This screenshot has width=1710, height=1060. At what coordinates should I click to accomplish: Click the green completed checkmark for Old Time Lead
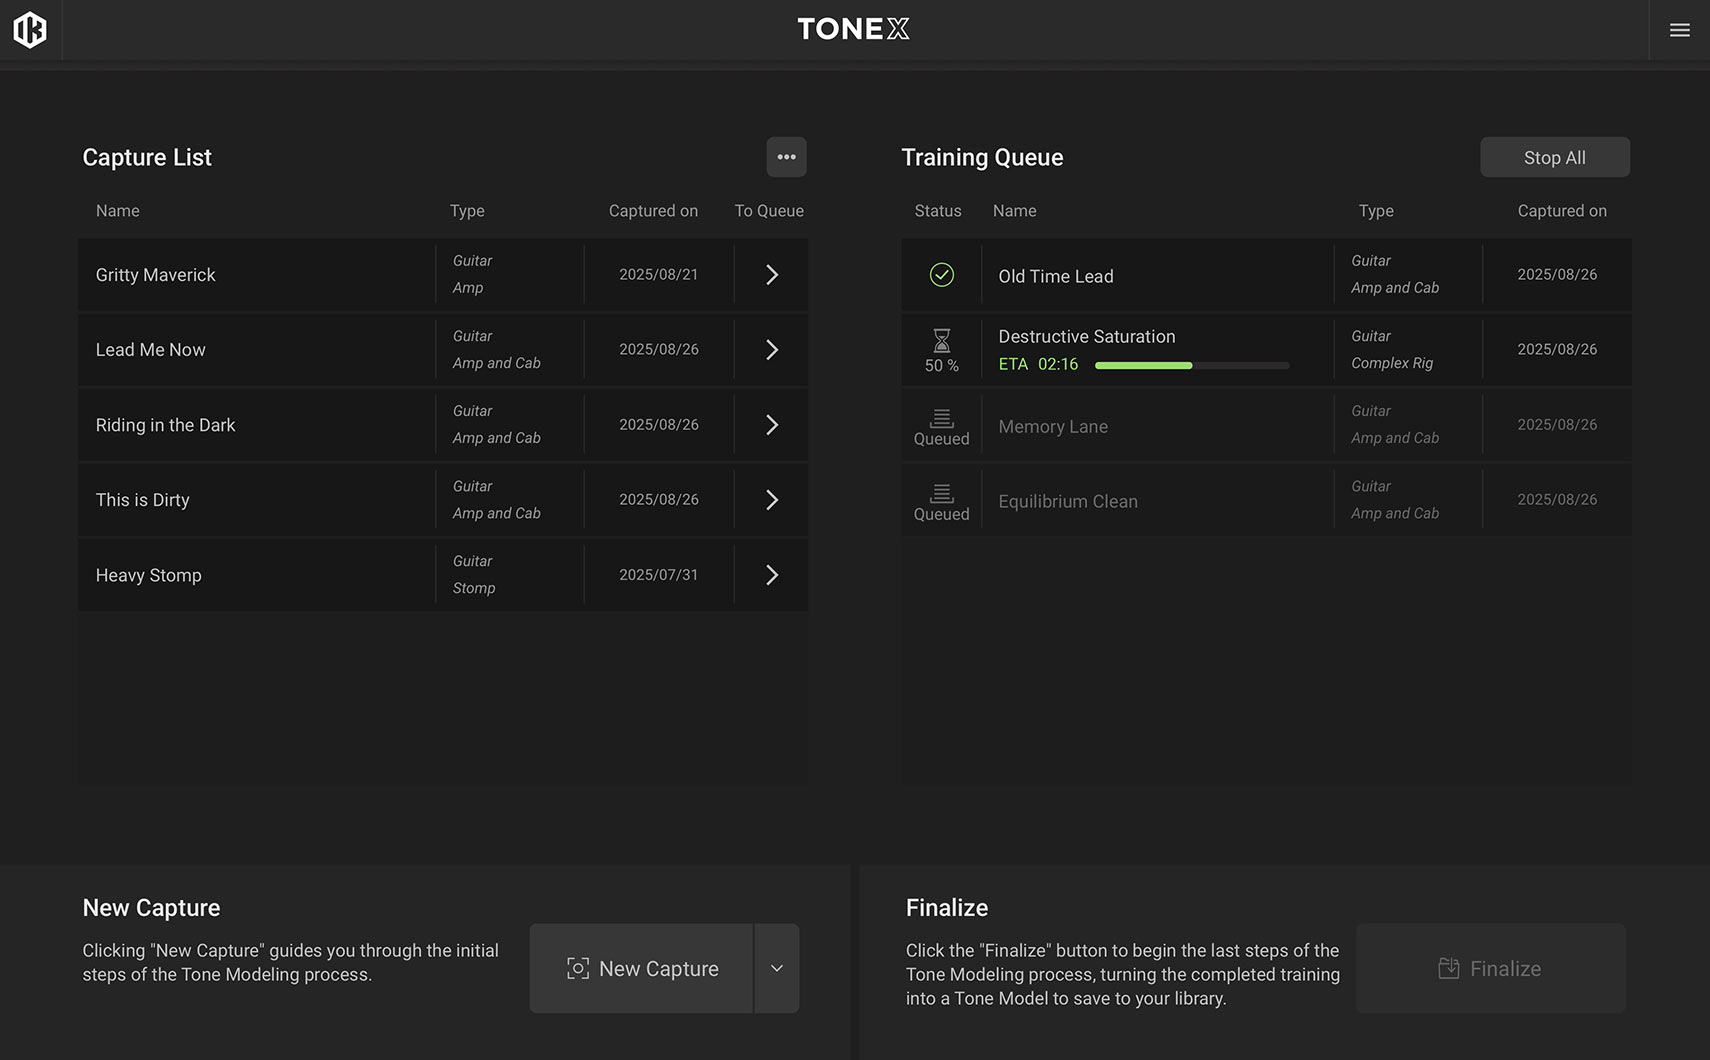941,275
